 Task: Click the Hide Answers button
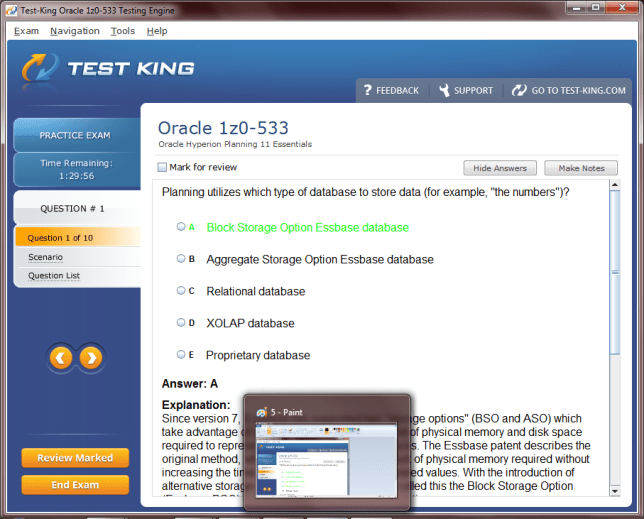tap(500, 168)
